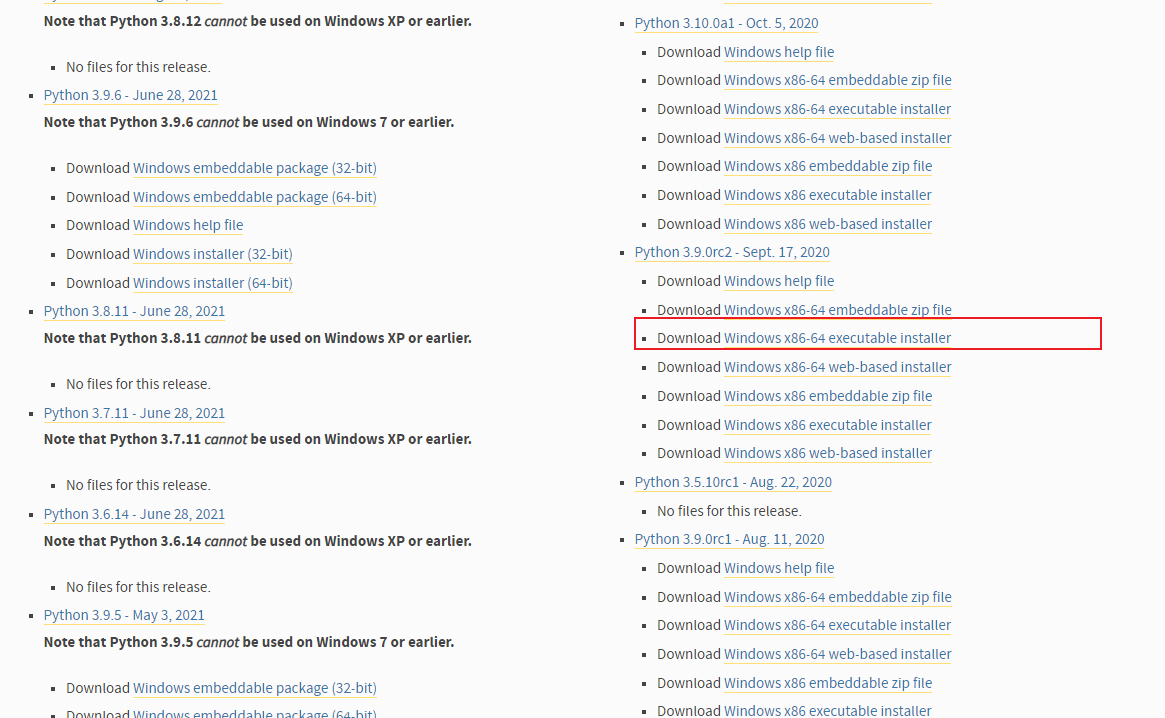Download Windows x86-64 embeddable zip file for Python 3.9.0rc1
This screenshot has height=718, width=1165.
[x=838, y=598]
